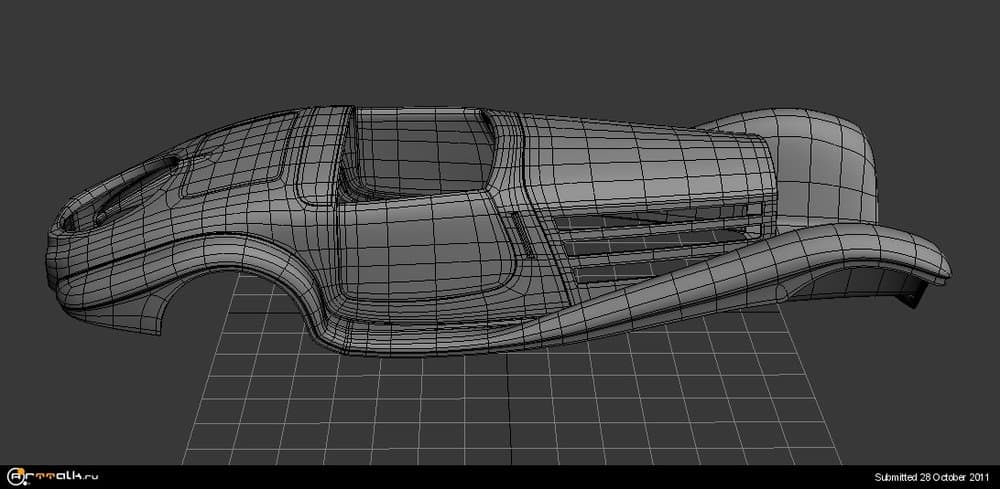This screenshot has width=1000, height=489.
Task: Click the black bottom bar of the image
Action: click(x=500, y=477)
